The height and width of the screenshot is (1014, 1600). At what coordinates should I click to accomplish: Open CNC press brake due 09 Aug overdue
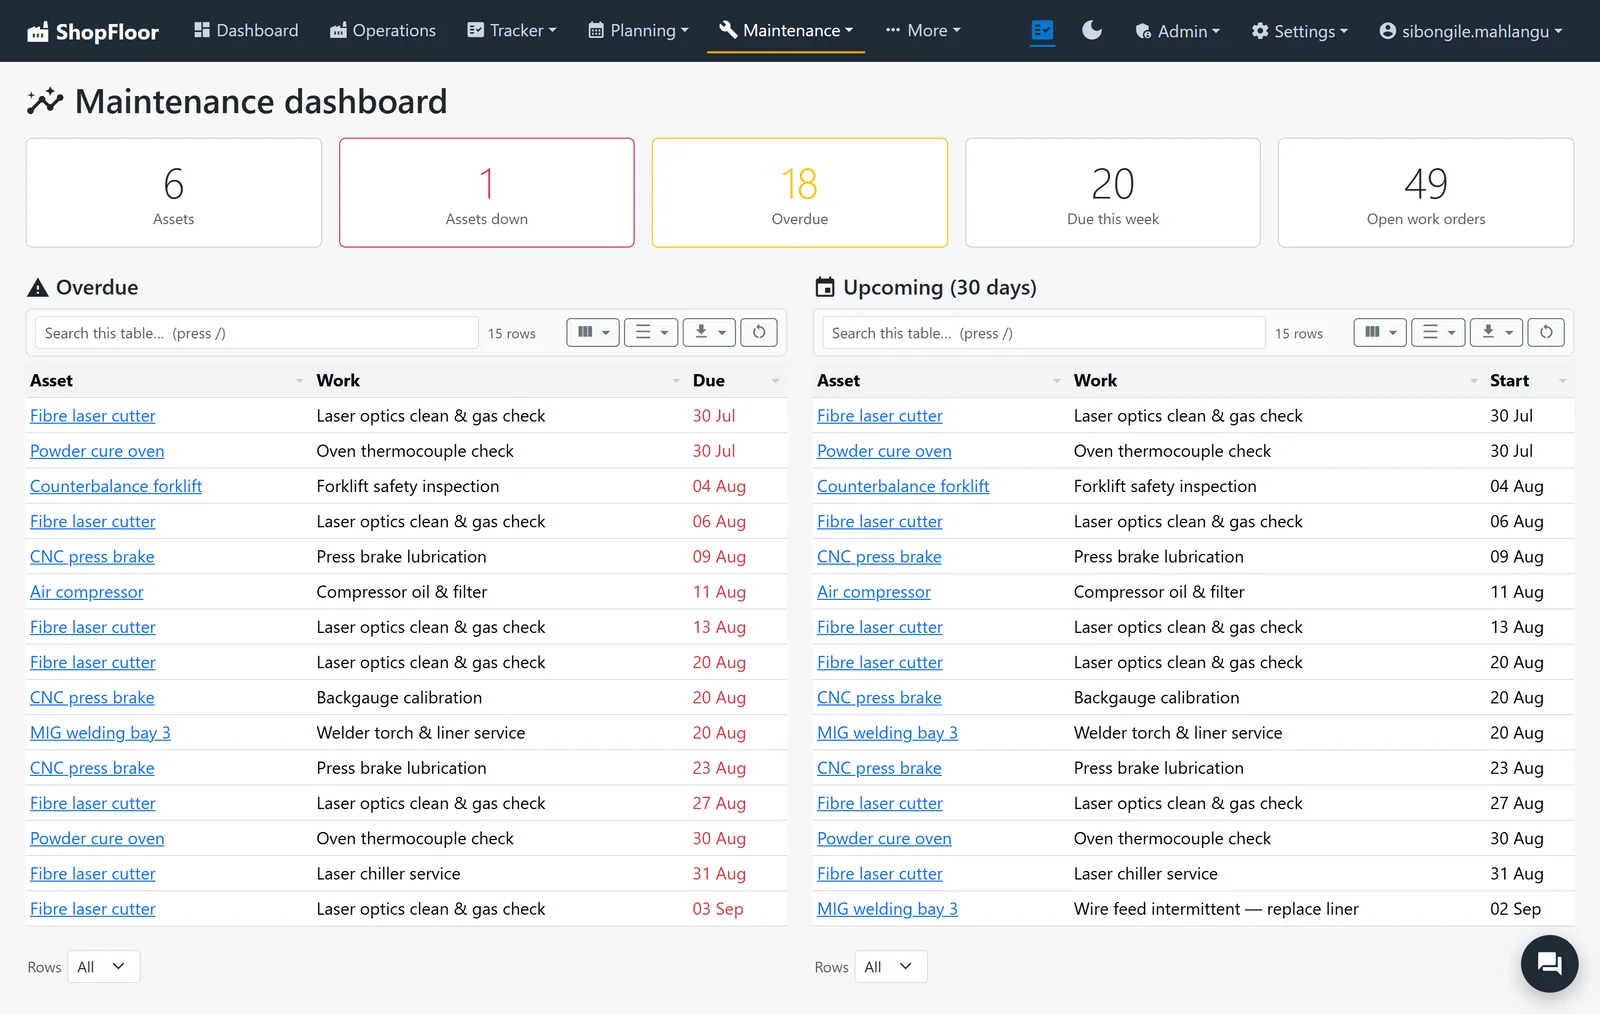tap(92, 557)
